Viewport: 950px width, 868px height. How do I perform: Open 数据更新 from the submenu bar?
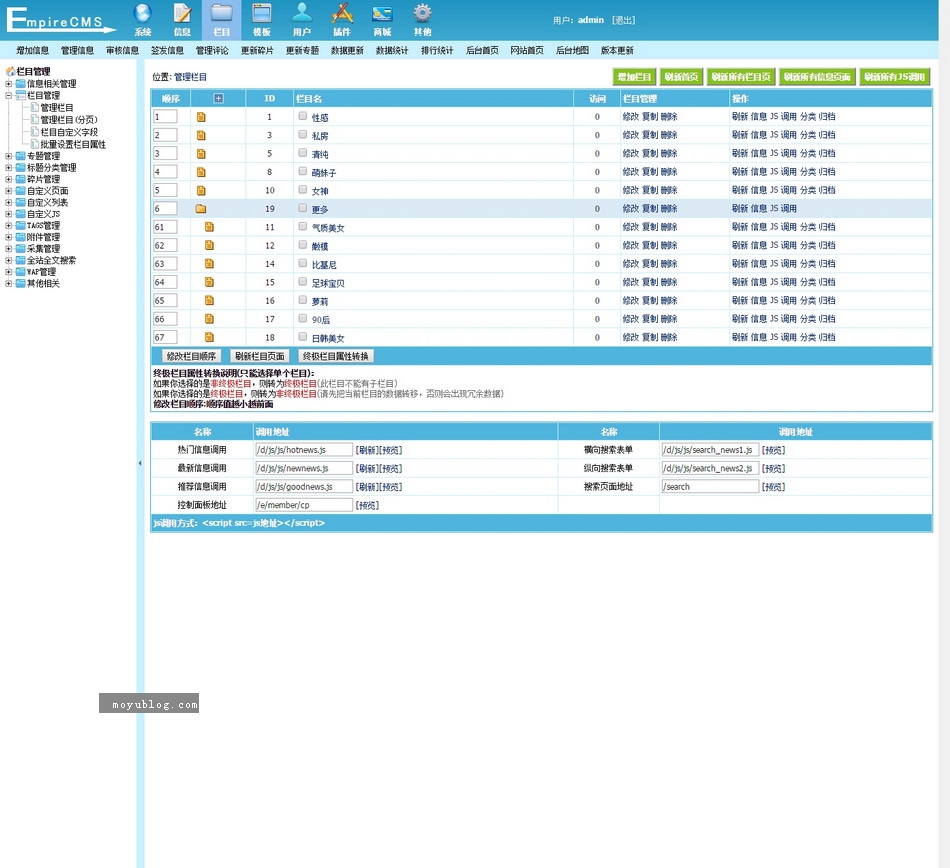[347, 50]
